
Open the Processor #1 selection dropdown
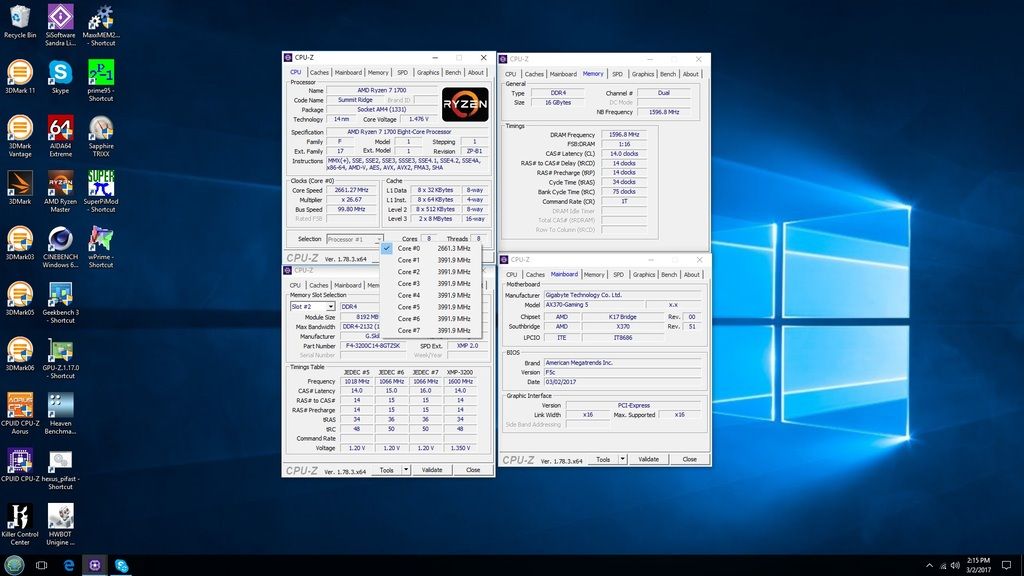[x=355, y=239]
